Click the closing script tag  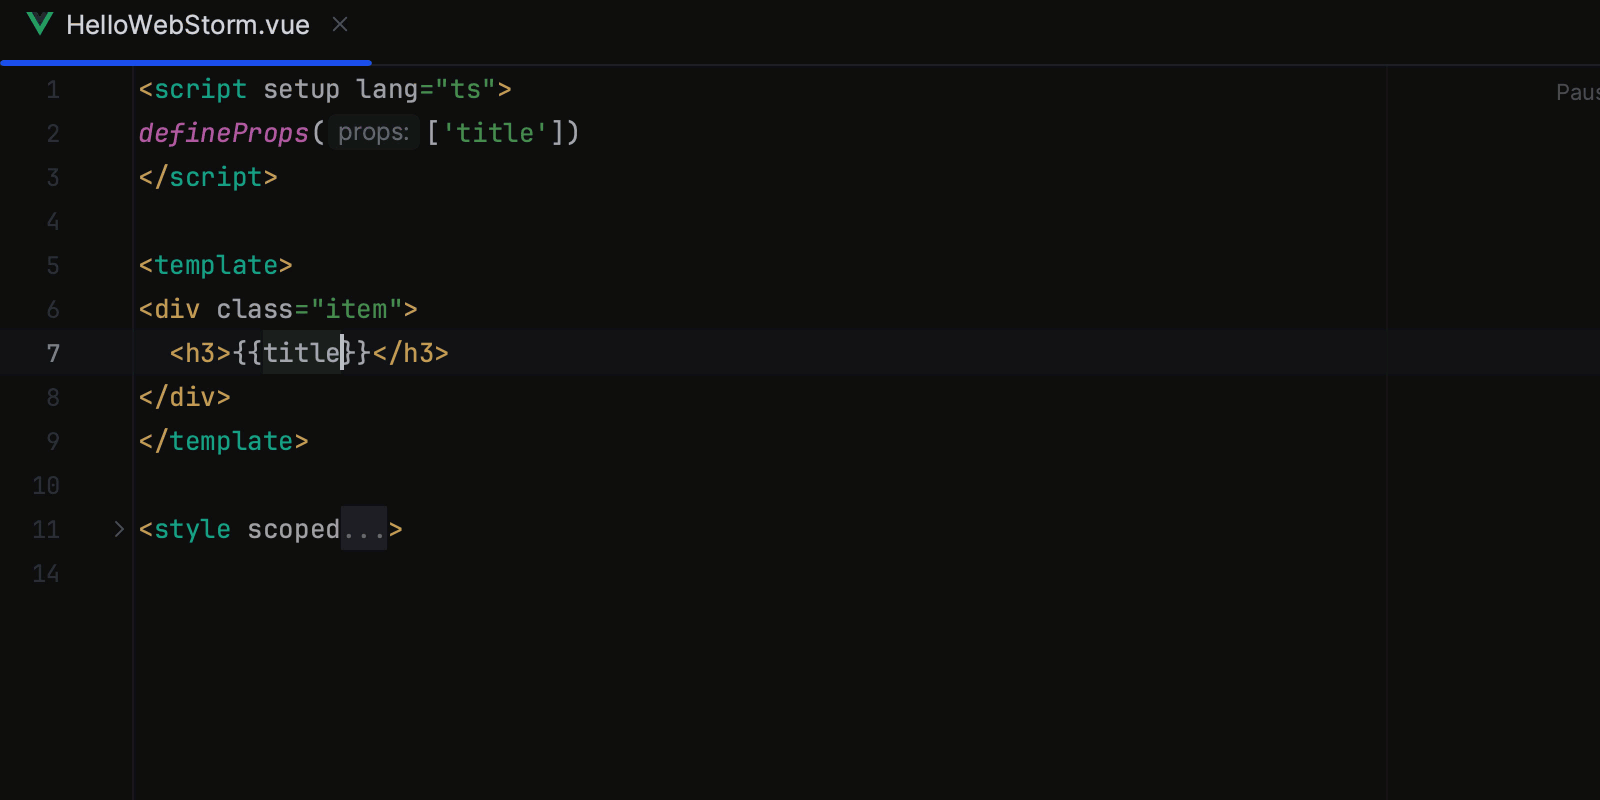pyautogui.click(x=208, y=177)
